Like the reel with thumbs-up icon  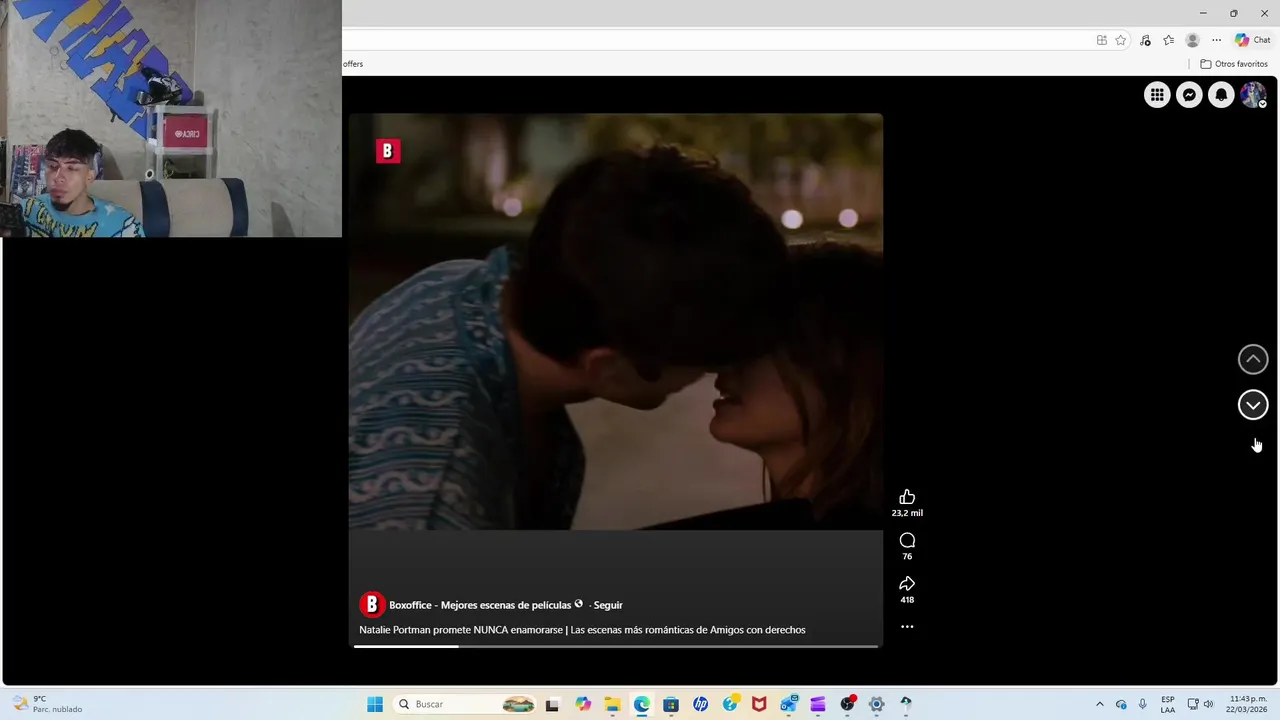907,497
